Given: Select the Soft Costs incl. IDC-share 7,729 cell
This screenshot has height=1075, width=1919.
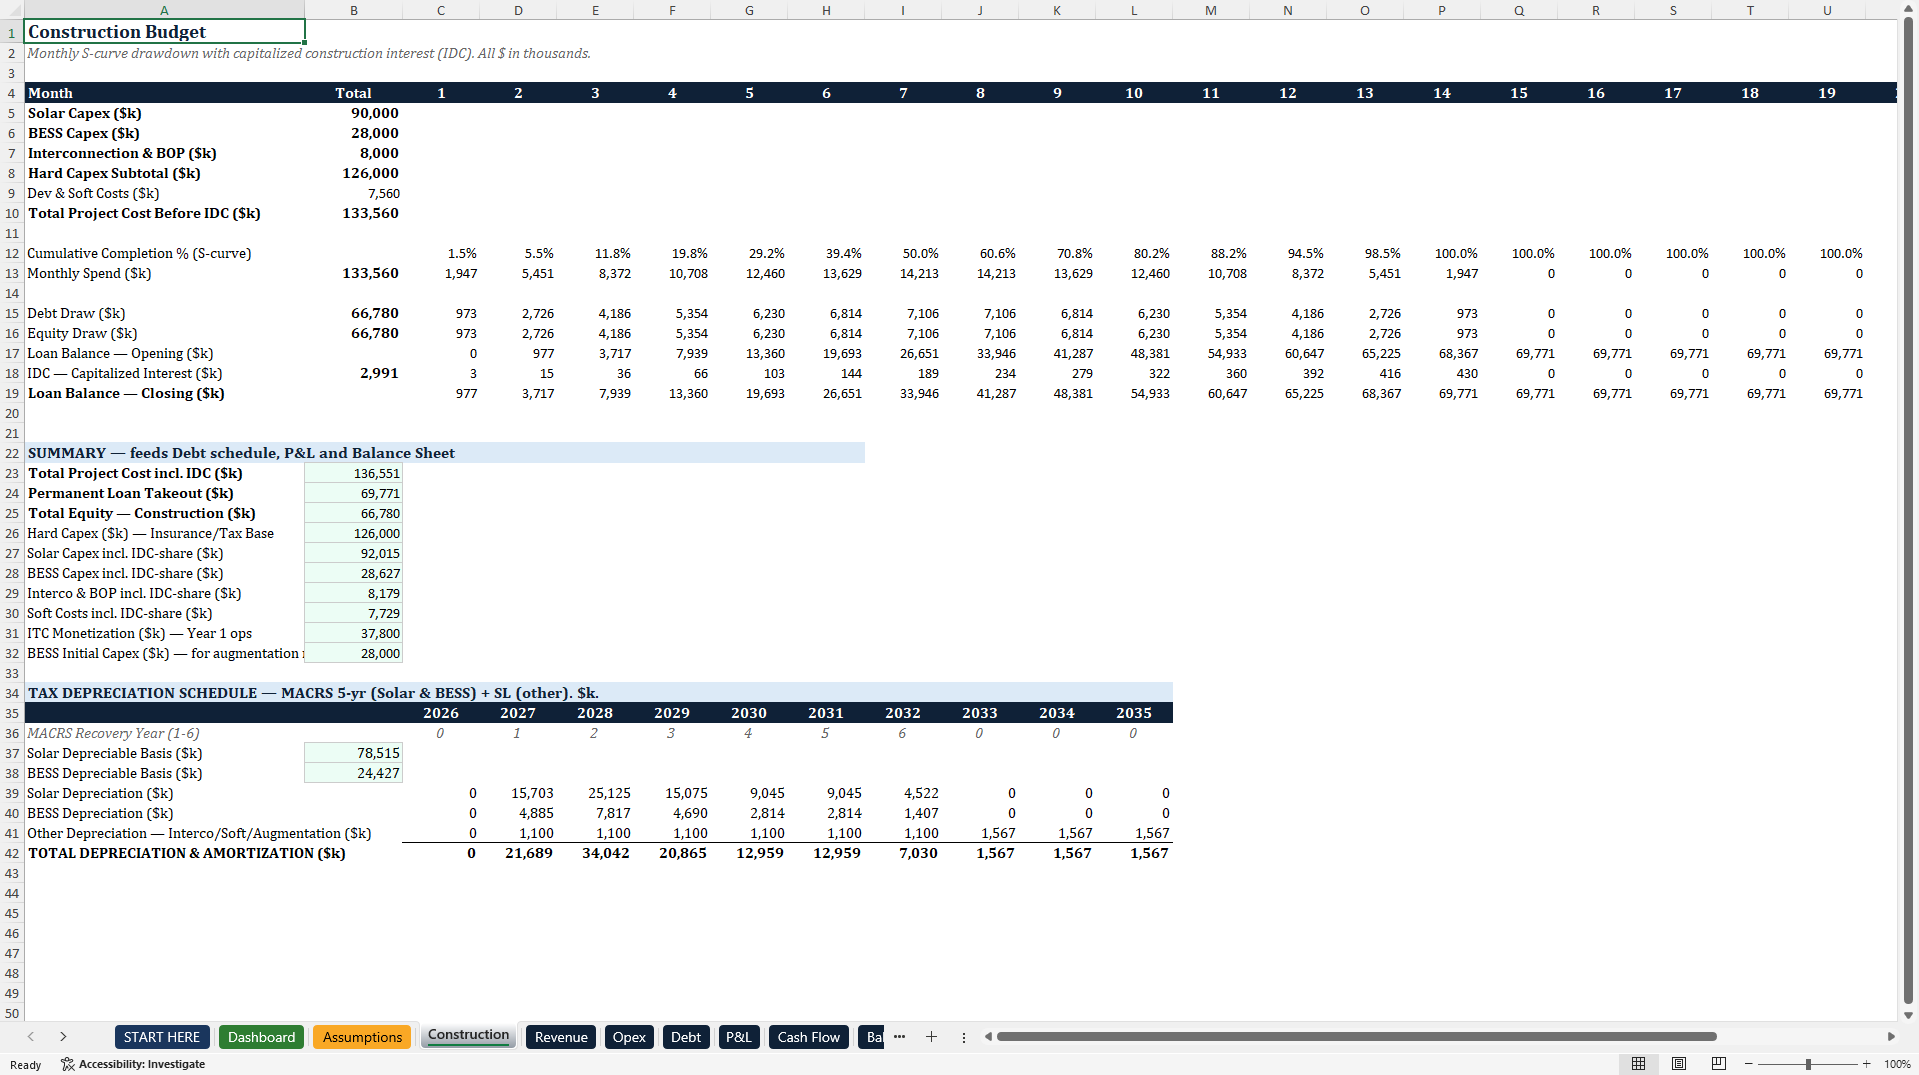Looking at the screenshot, I should pos(353,613).
